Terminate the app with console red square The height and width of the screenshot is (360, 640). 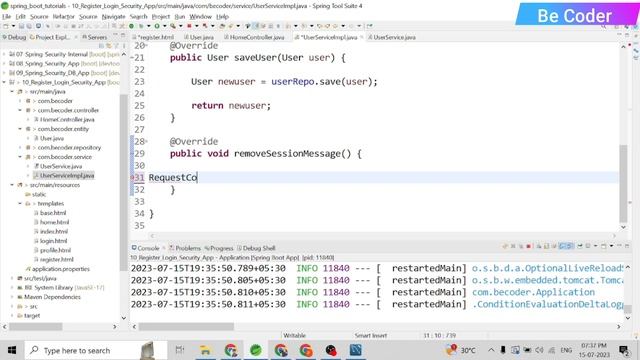coord(529,246)
